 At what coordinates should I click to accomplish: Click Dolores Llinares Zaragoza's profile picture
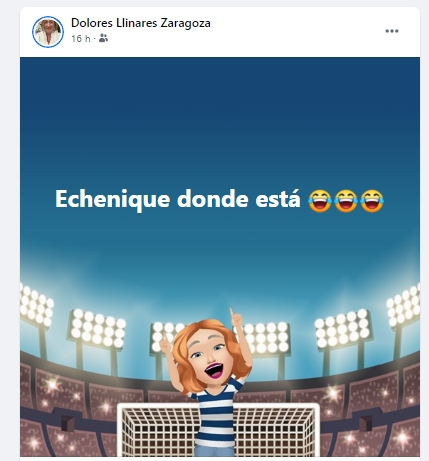[x=48, y=31]
